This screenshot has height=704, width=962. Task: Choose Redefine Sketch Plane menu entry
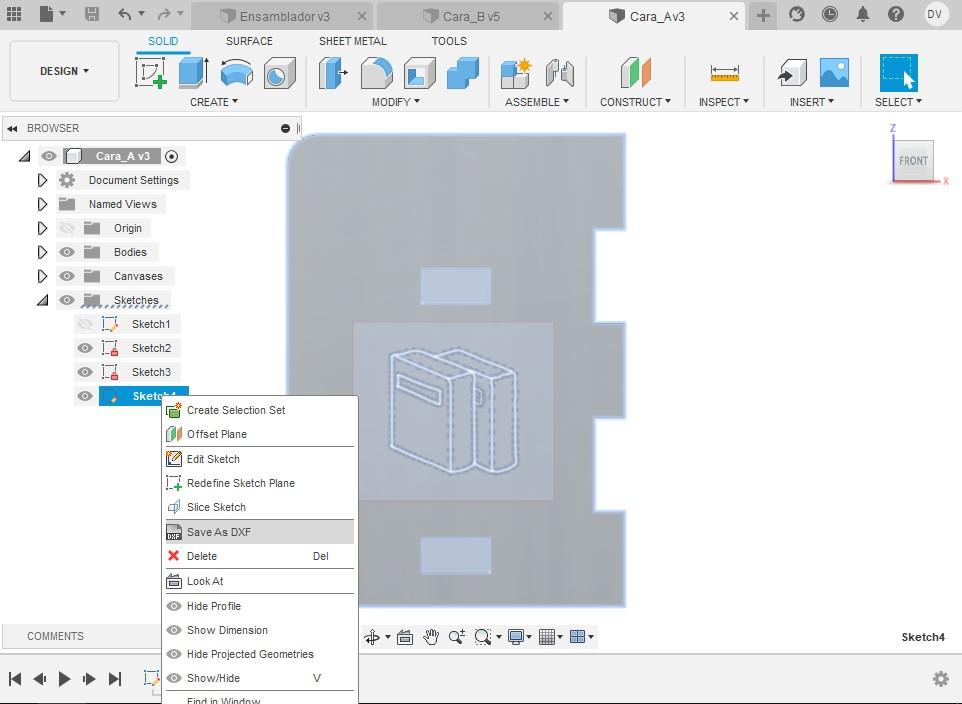(x=260, y=483)
